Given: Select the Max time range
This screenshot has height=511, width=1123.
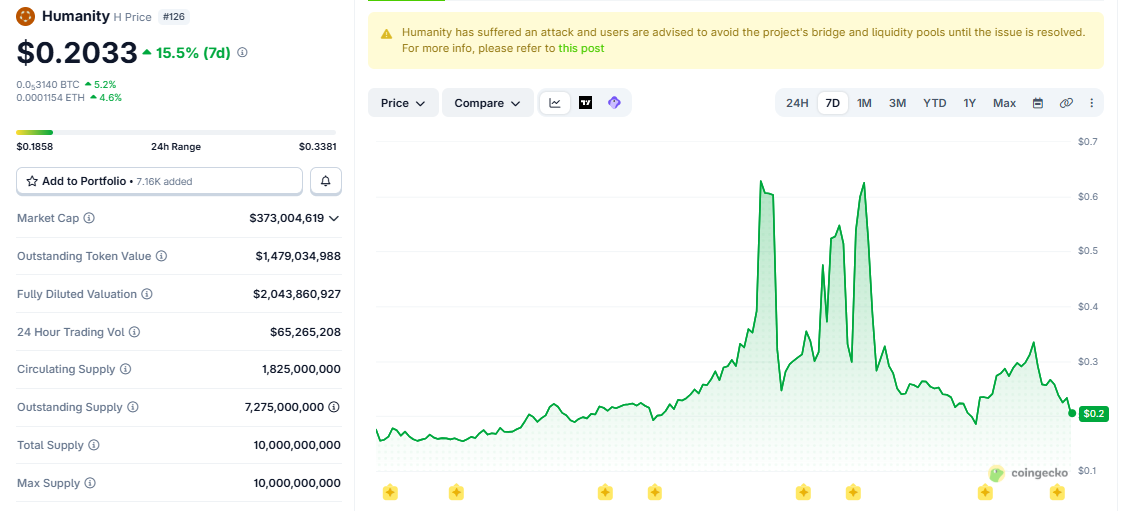Looking at the screenshot, I should pyautogui.click(x=1004, y=103).
